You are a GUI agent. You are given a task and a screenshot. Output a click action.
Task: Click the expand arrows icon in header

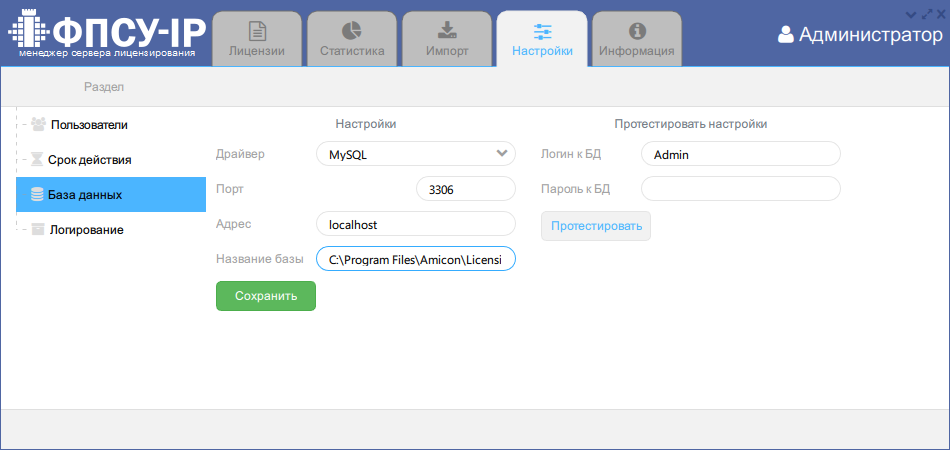click(925, 14)
